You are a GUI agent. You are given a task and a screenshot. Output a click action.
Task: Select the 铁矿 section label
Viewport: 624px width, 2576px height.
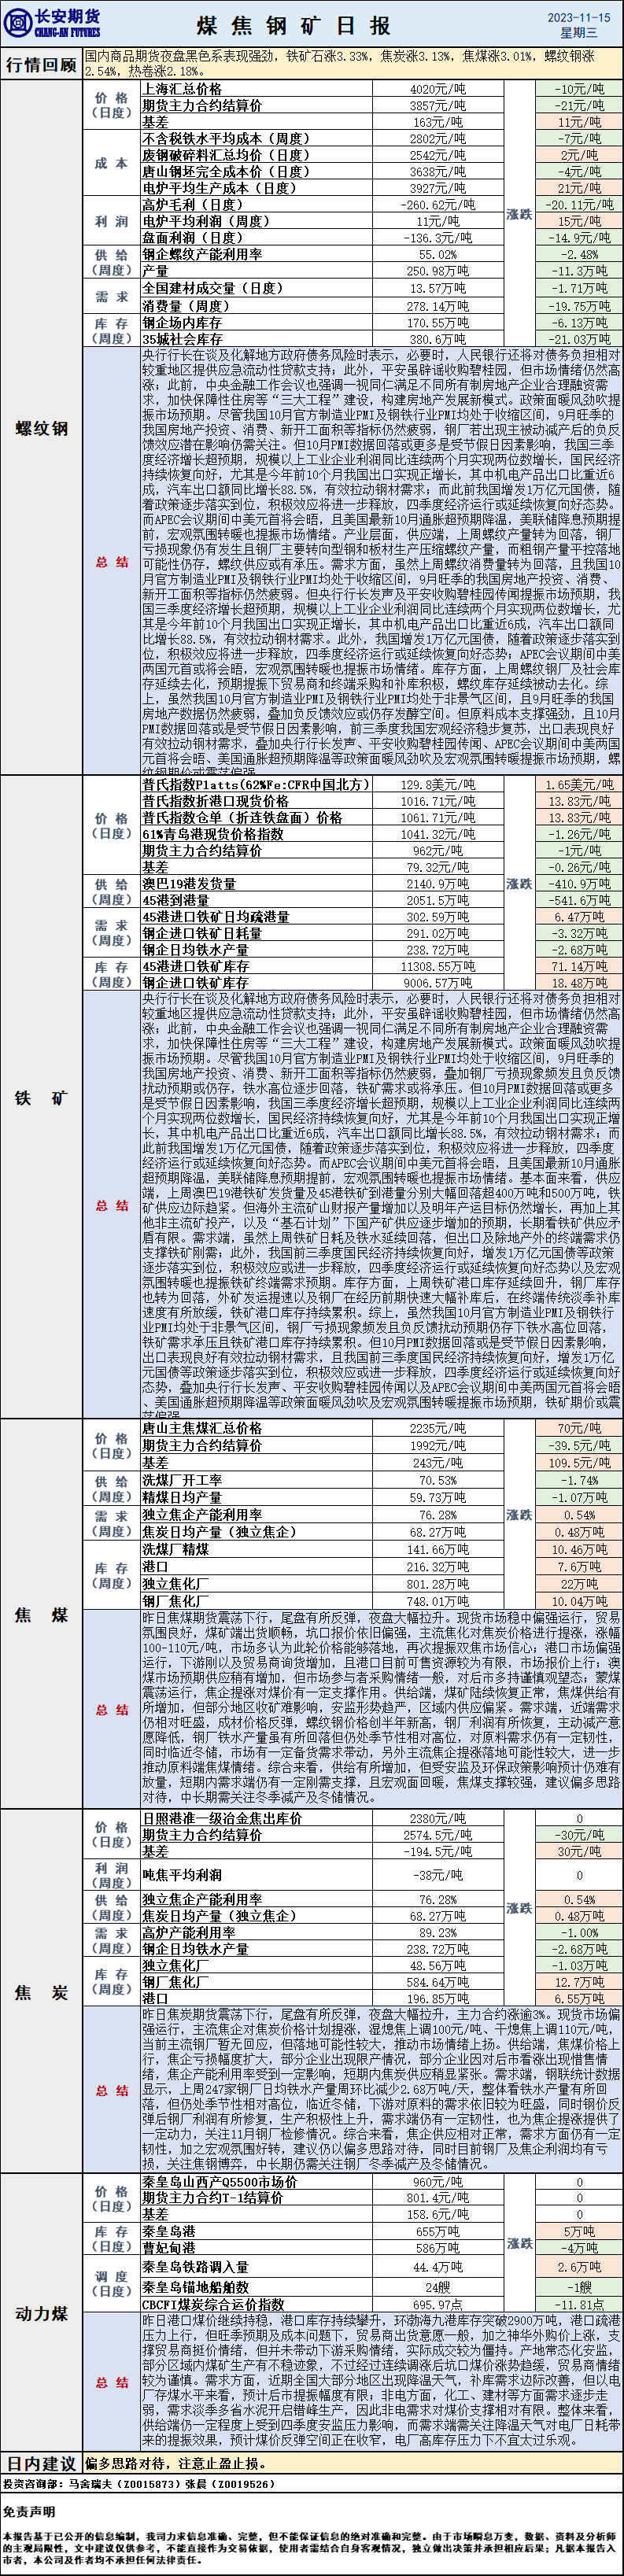[41, 1098]
